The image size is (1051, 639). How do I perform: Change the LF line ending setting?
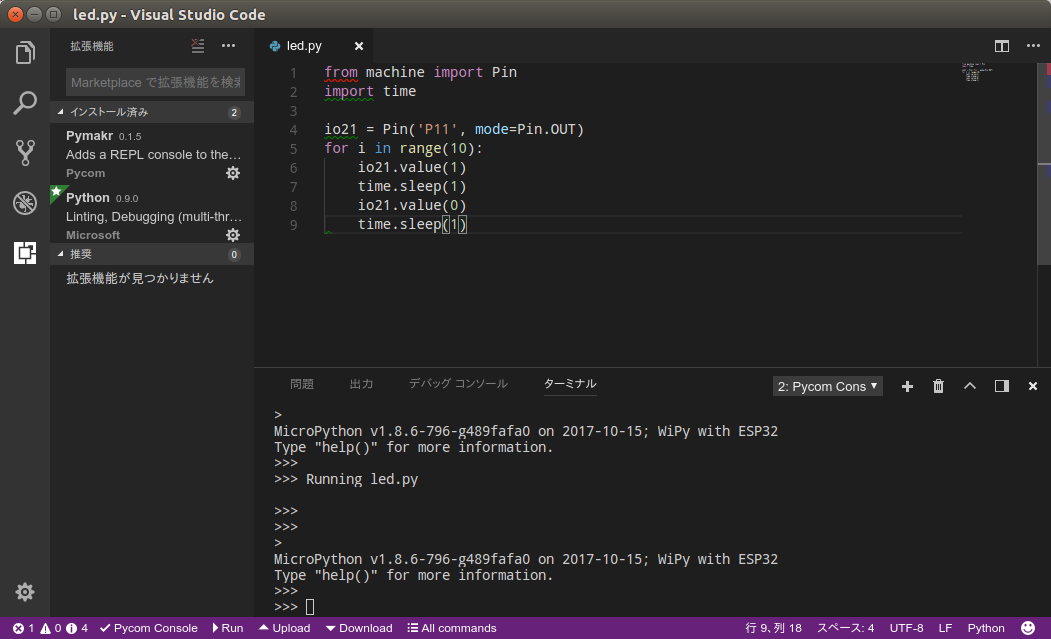(x=945, y=628)
